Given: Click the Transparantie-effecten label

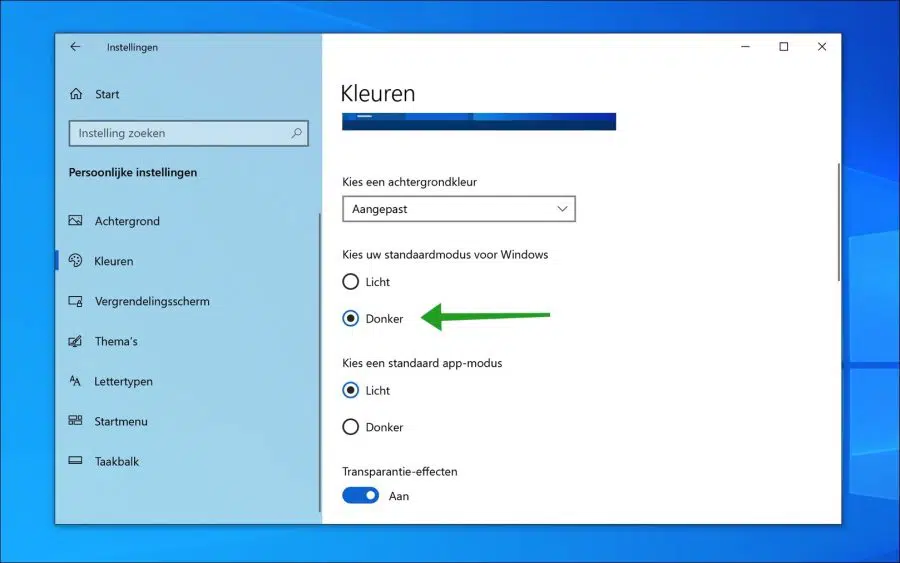Looking at the screenshot, I should (x=399, y=472).
